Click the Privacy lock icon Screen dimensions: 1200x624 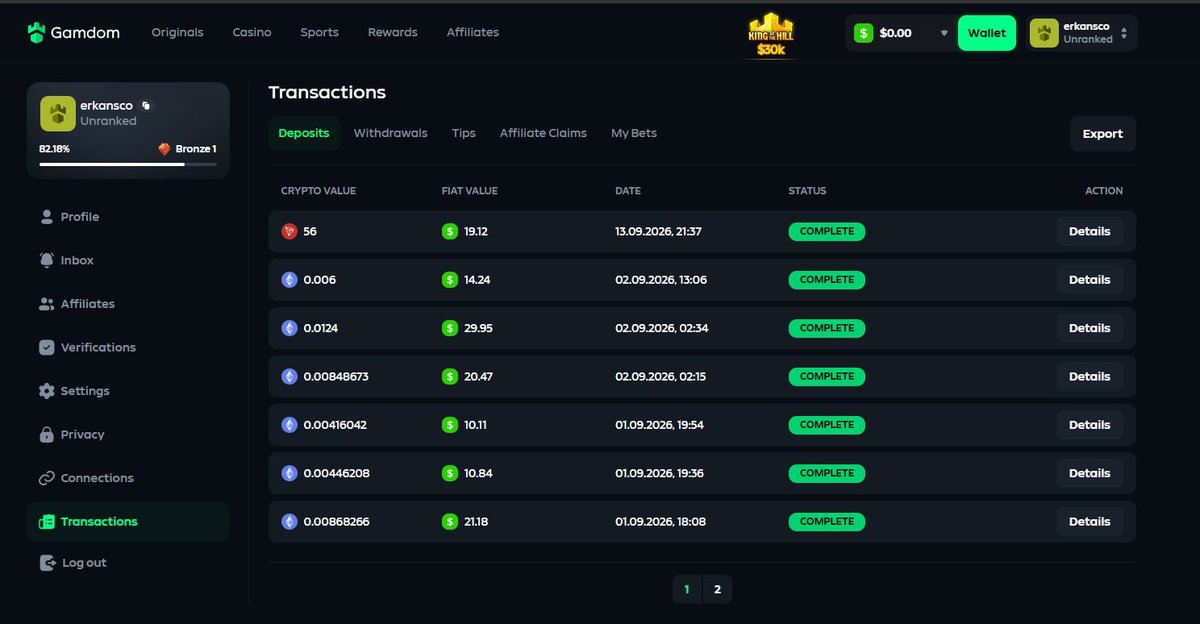pyautogui.click(x=46, y=434)
